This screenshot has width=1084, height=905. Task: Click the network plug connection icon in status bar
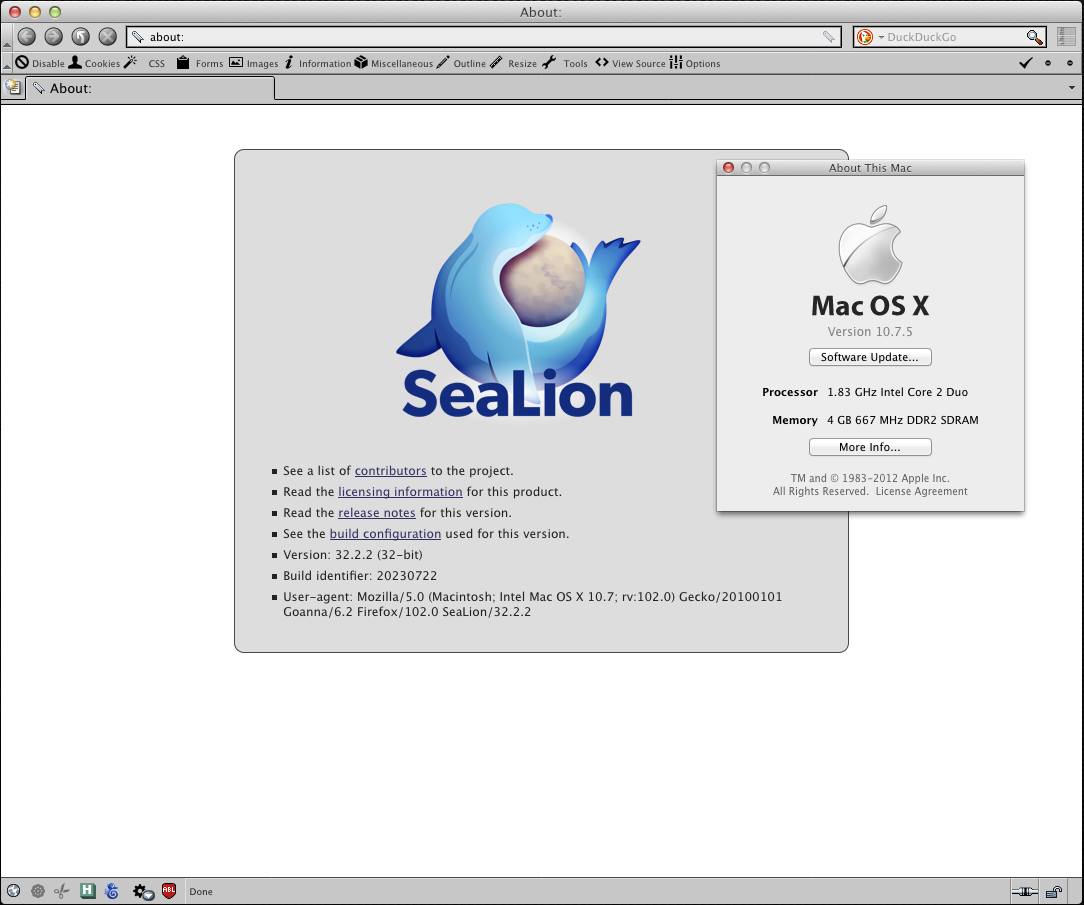tap(1025, 891)
